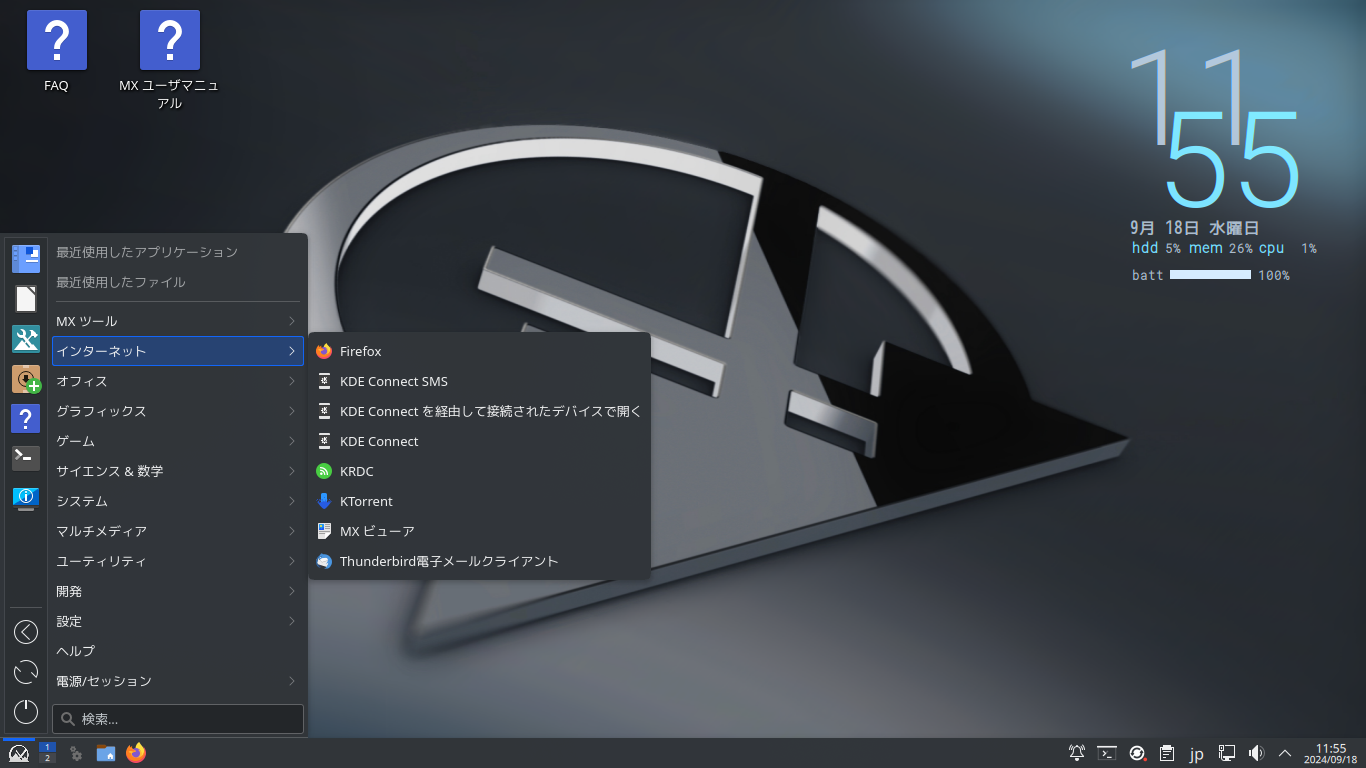Open the clipboard tray icon

pos(1167,753)
